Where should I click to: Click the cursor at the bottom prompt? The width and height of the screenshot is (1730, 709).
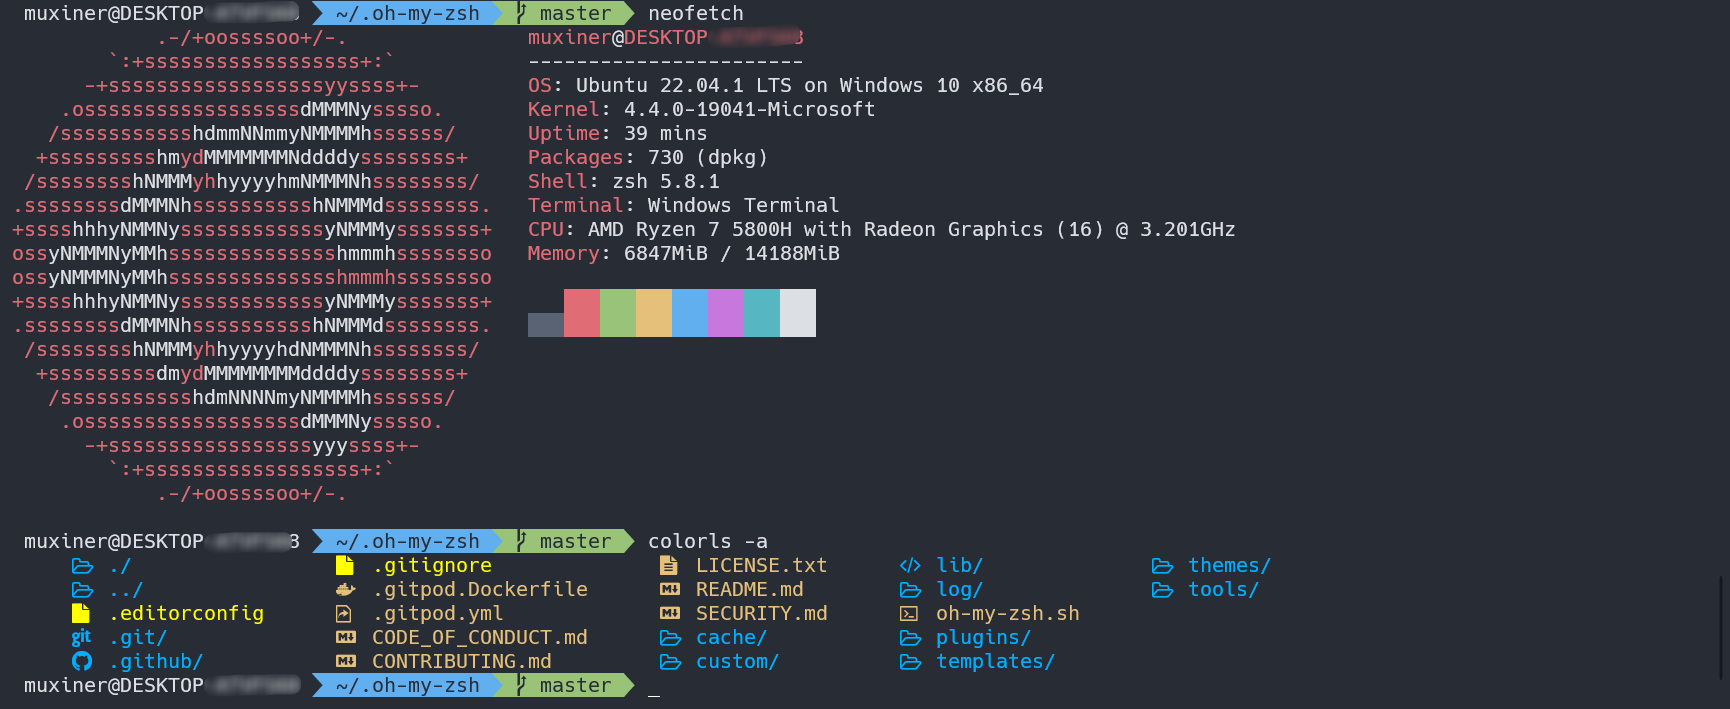[654, 694]
